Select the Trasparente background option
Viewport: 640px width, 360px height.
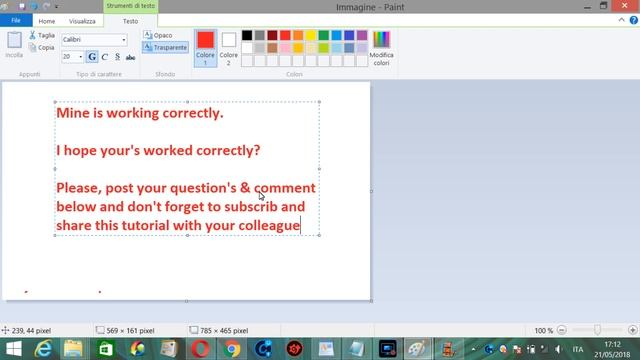pyautogui.click(x=165, y=47)
